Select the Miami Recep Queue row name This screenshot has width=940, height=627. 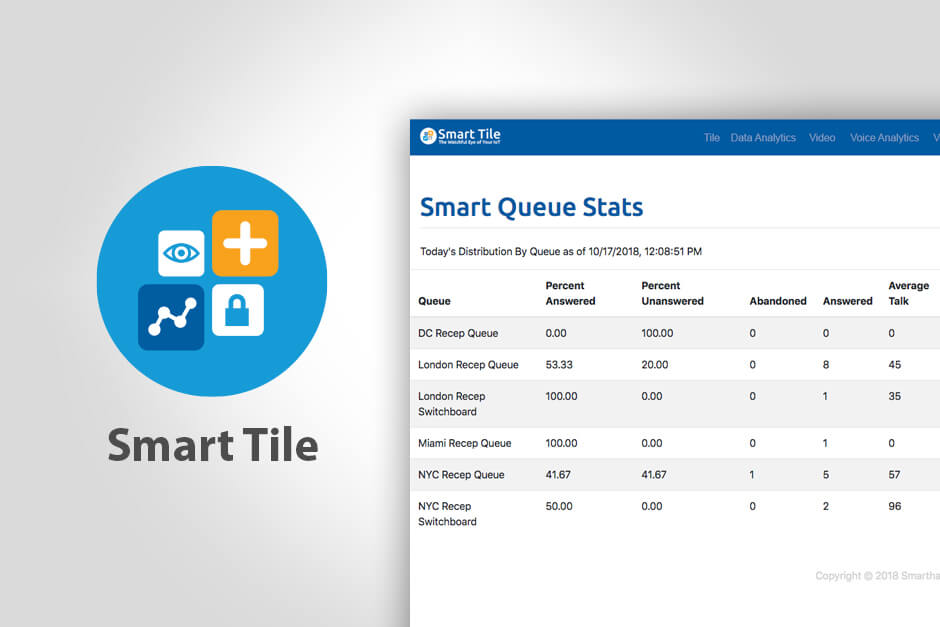(x=465, y=443)
